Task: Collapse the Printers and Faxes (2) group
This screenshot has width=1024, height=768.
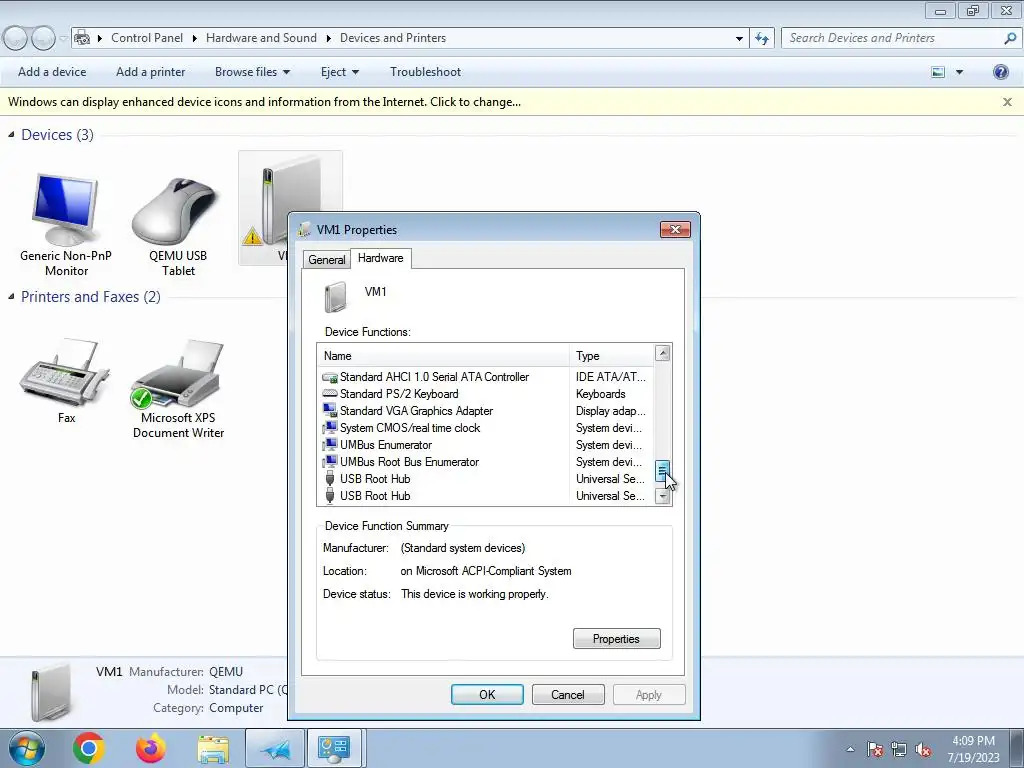Action: click(11, 296)
